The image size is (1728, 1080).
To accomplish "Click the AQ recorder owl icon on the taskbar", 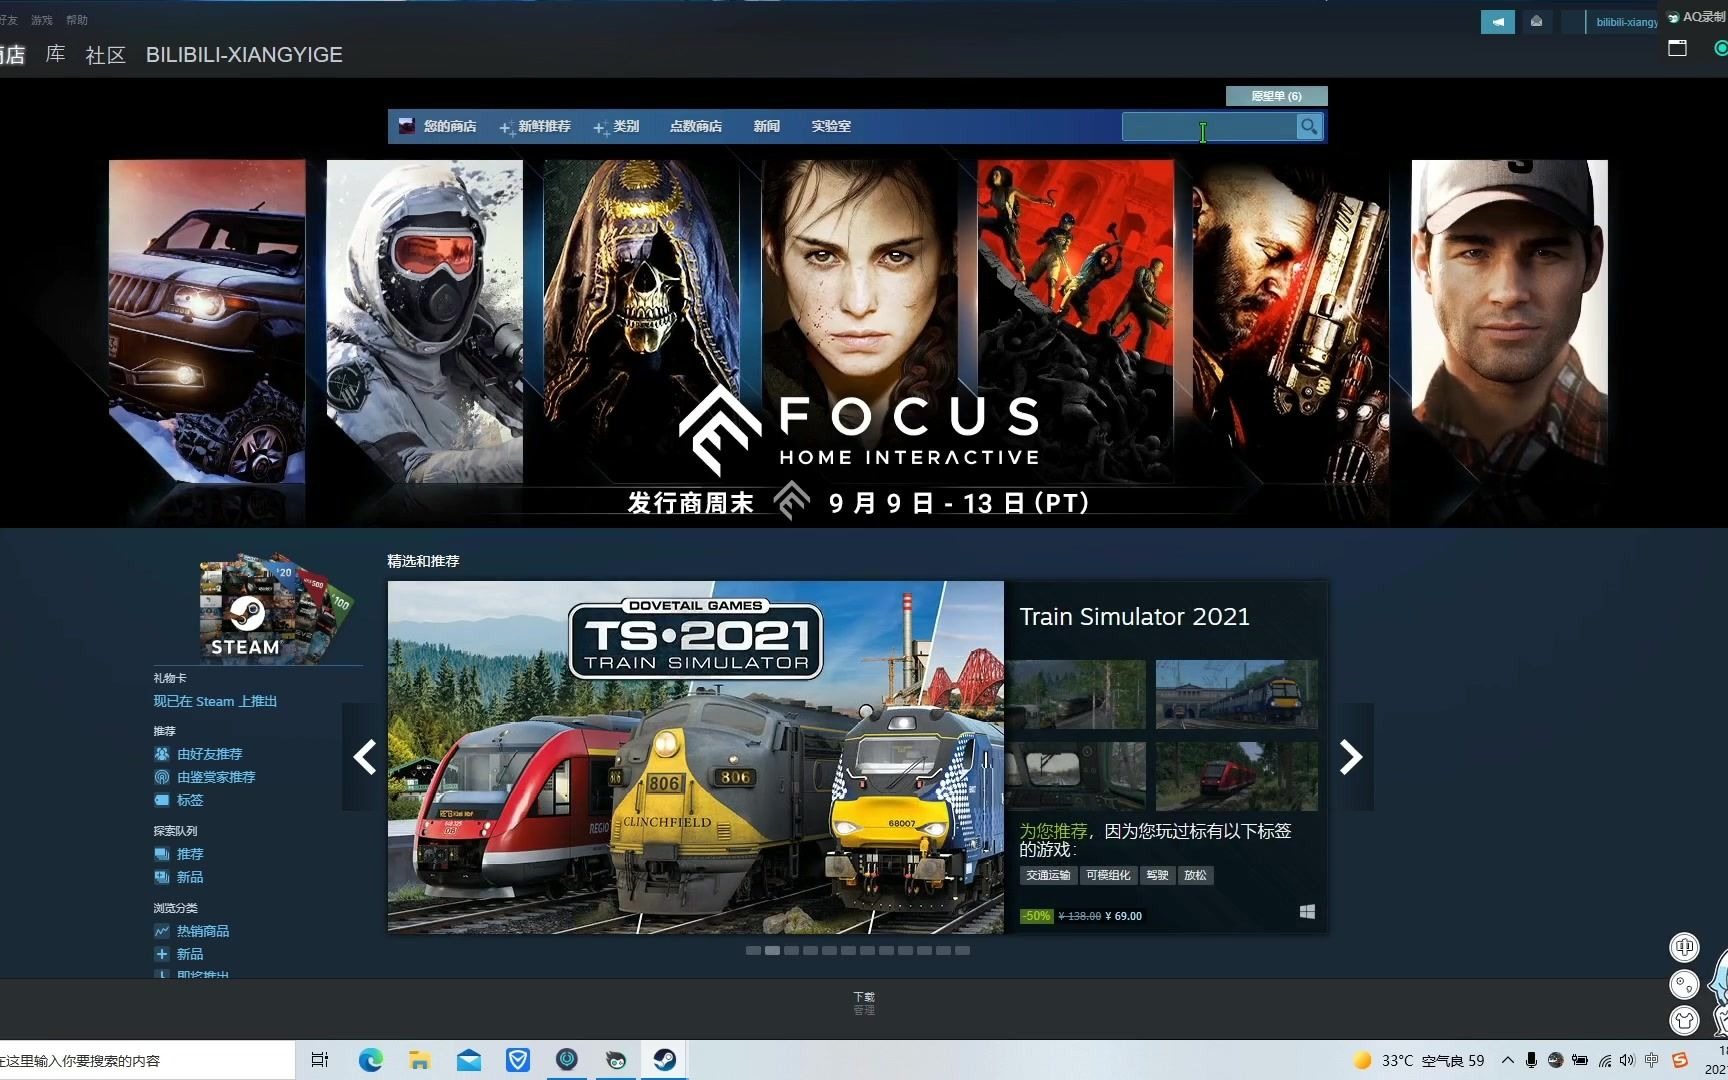I will click(616, 1060).
